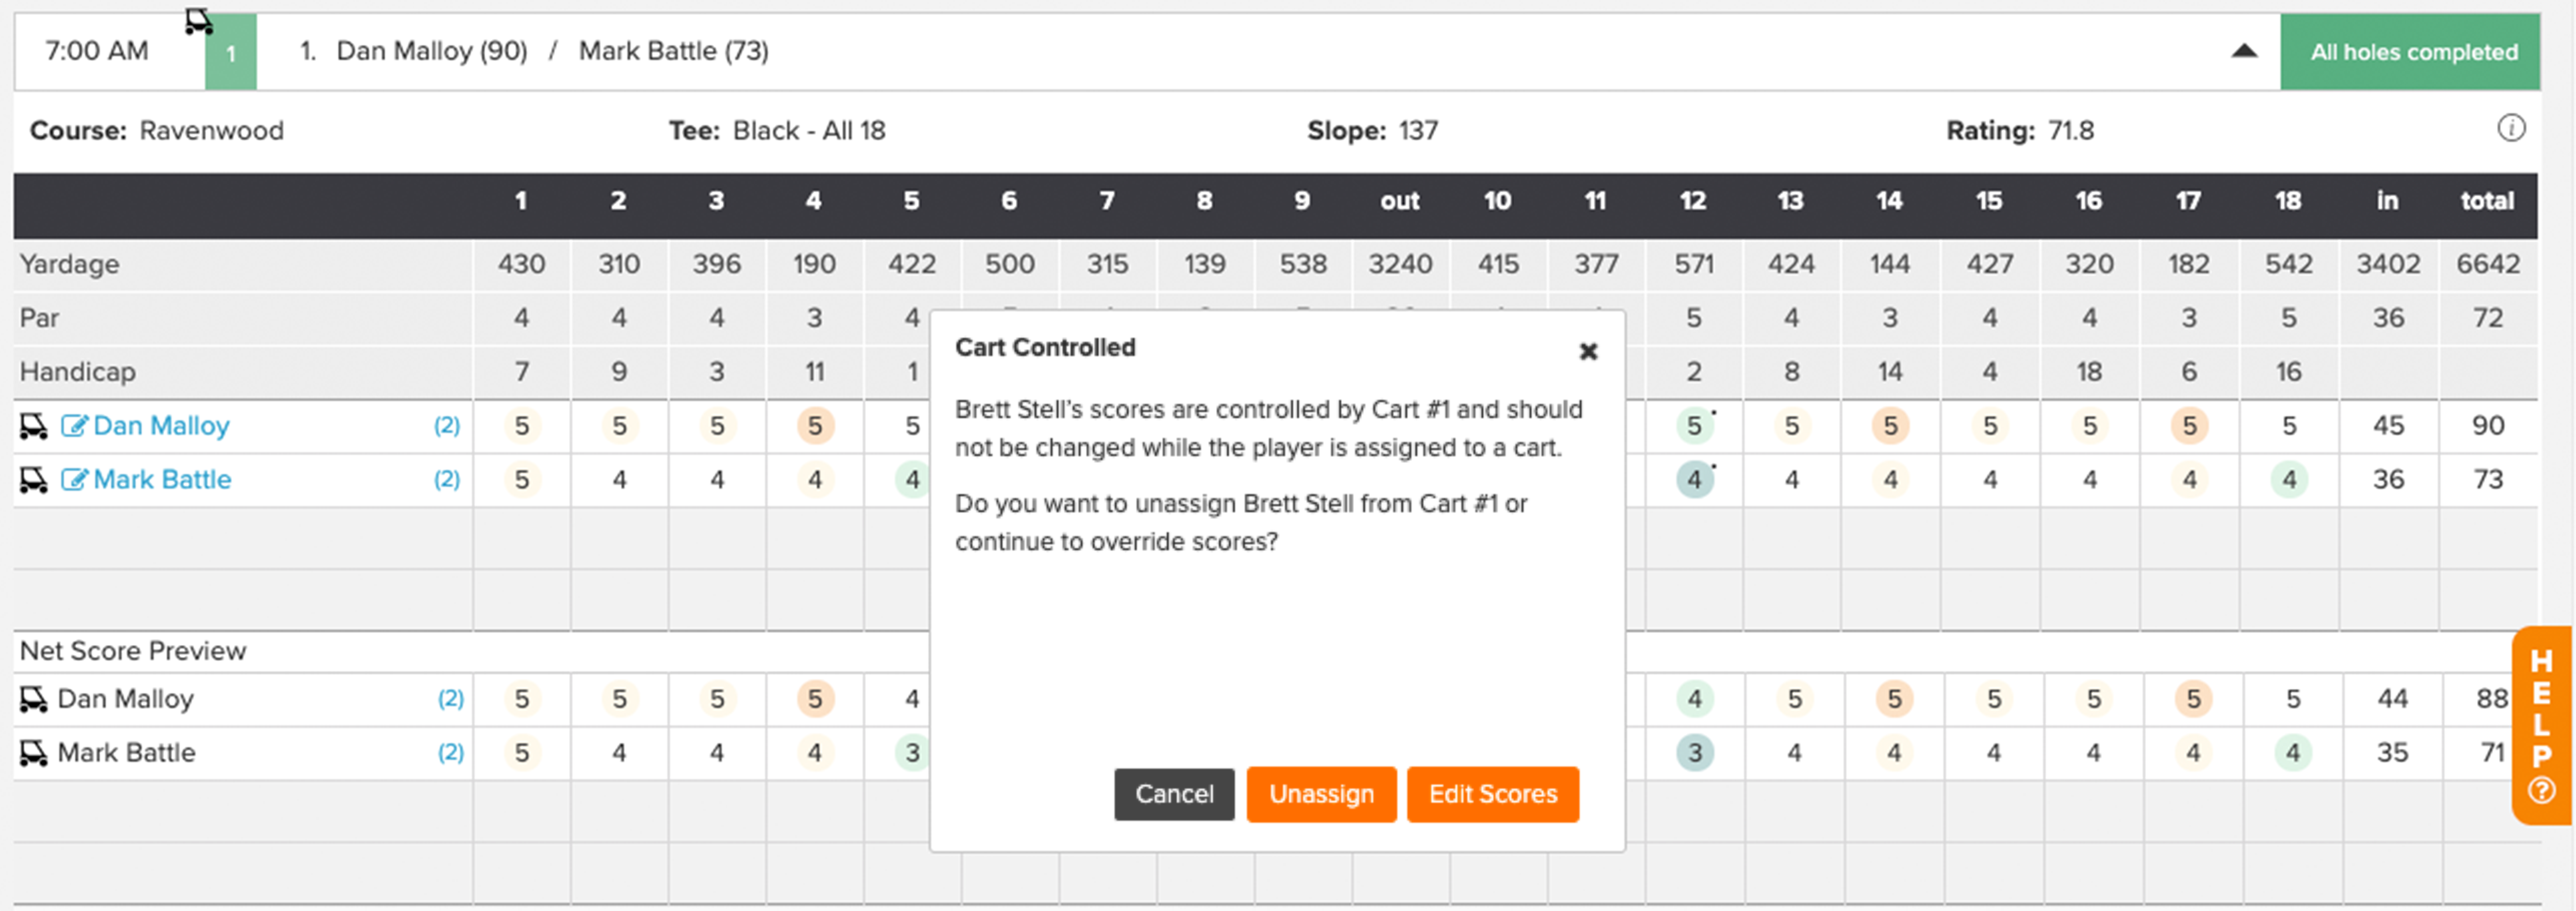Open the course info icon near Rating
The width and height of the screenshot is (2576, 911).
[x=2511, y=128]
